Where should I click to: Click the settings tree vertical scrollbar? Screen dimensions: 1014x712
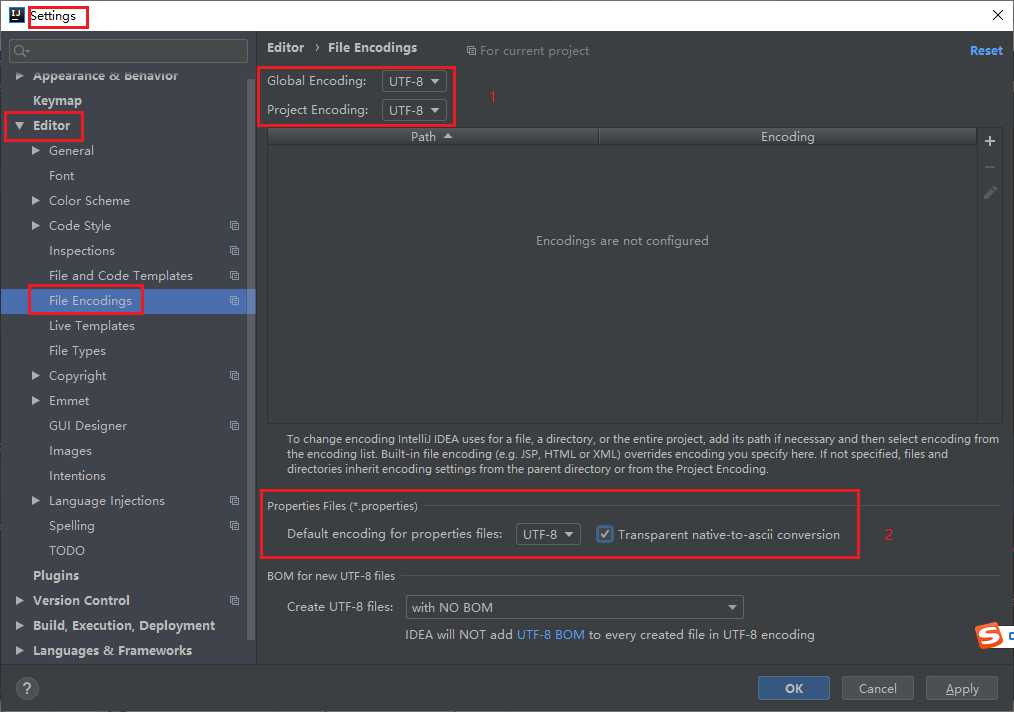[x=251, y=359]
